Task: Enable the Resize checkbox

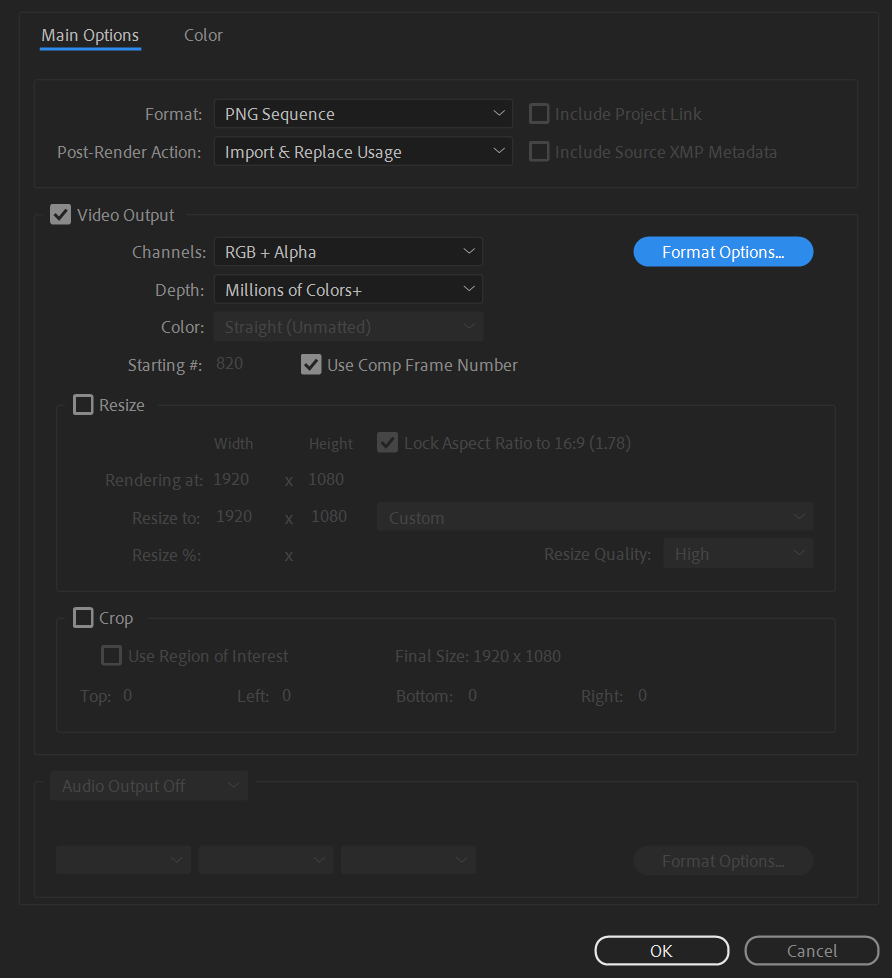Action: click(x=83, y=404)
